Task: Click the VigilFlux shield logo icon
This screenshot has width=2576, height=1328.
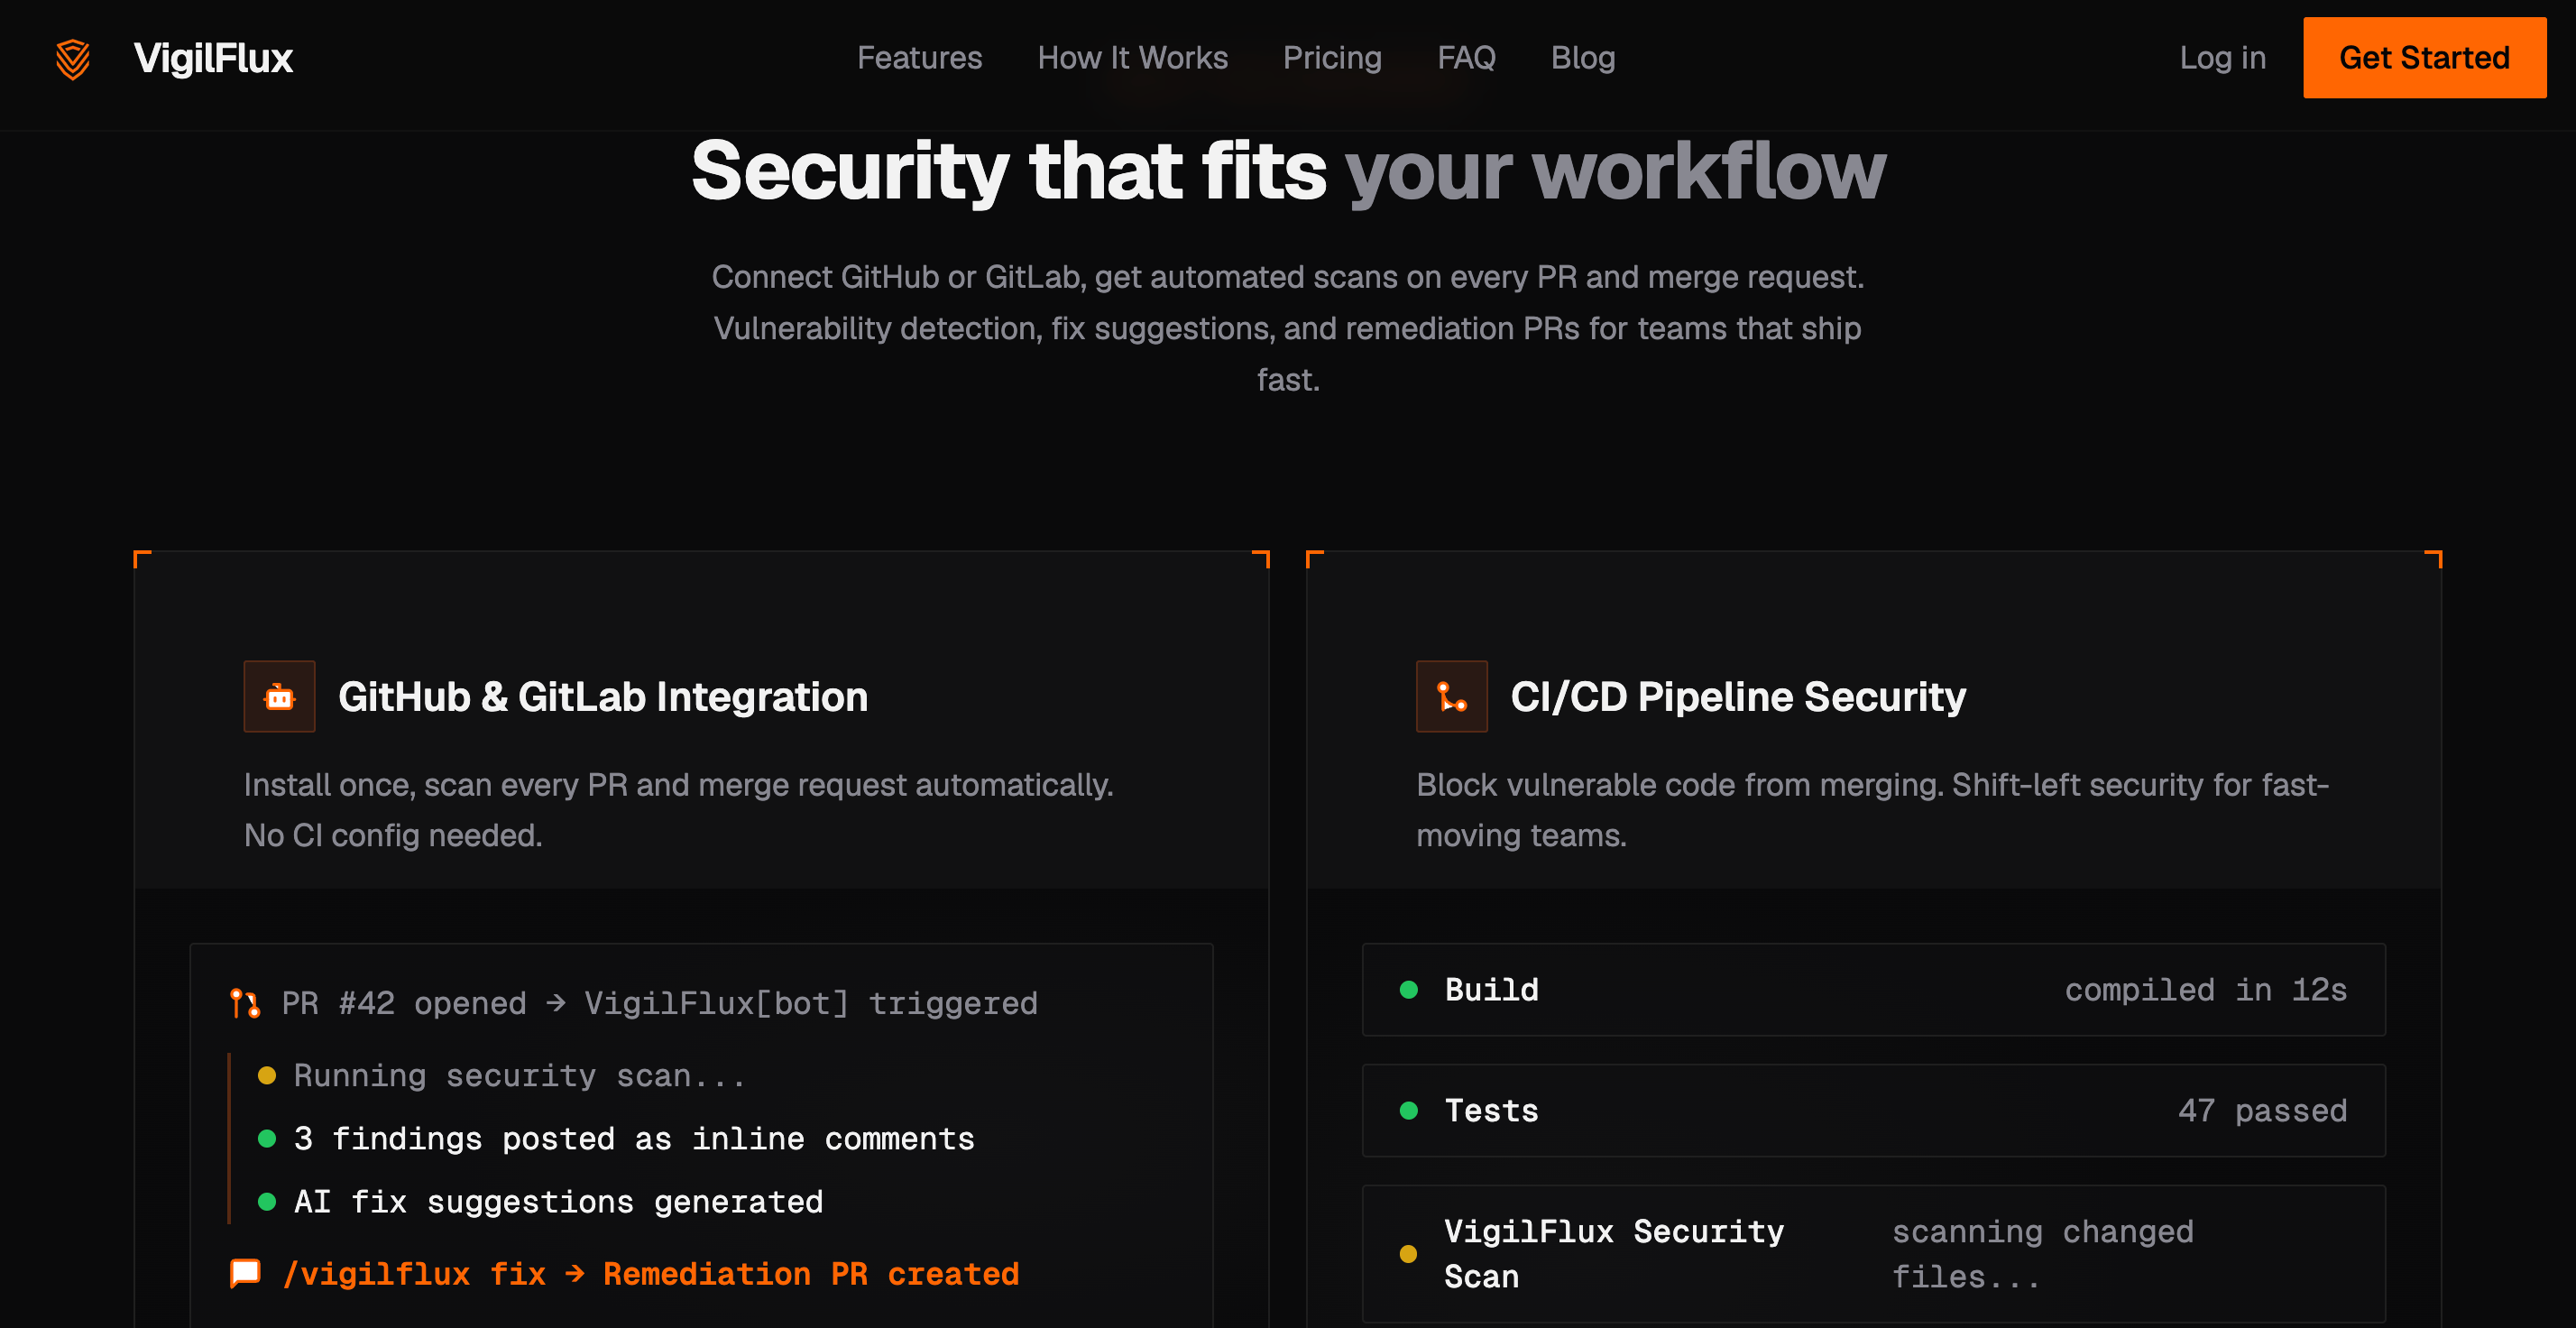Action: coord(73,59)
